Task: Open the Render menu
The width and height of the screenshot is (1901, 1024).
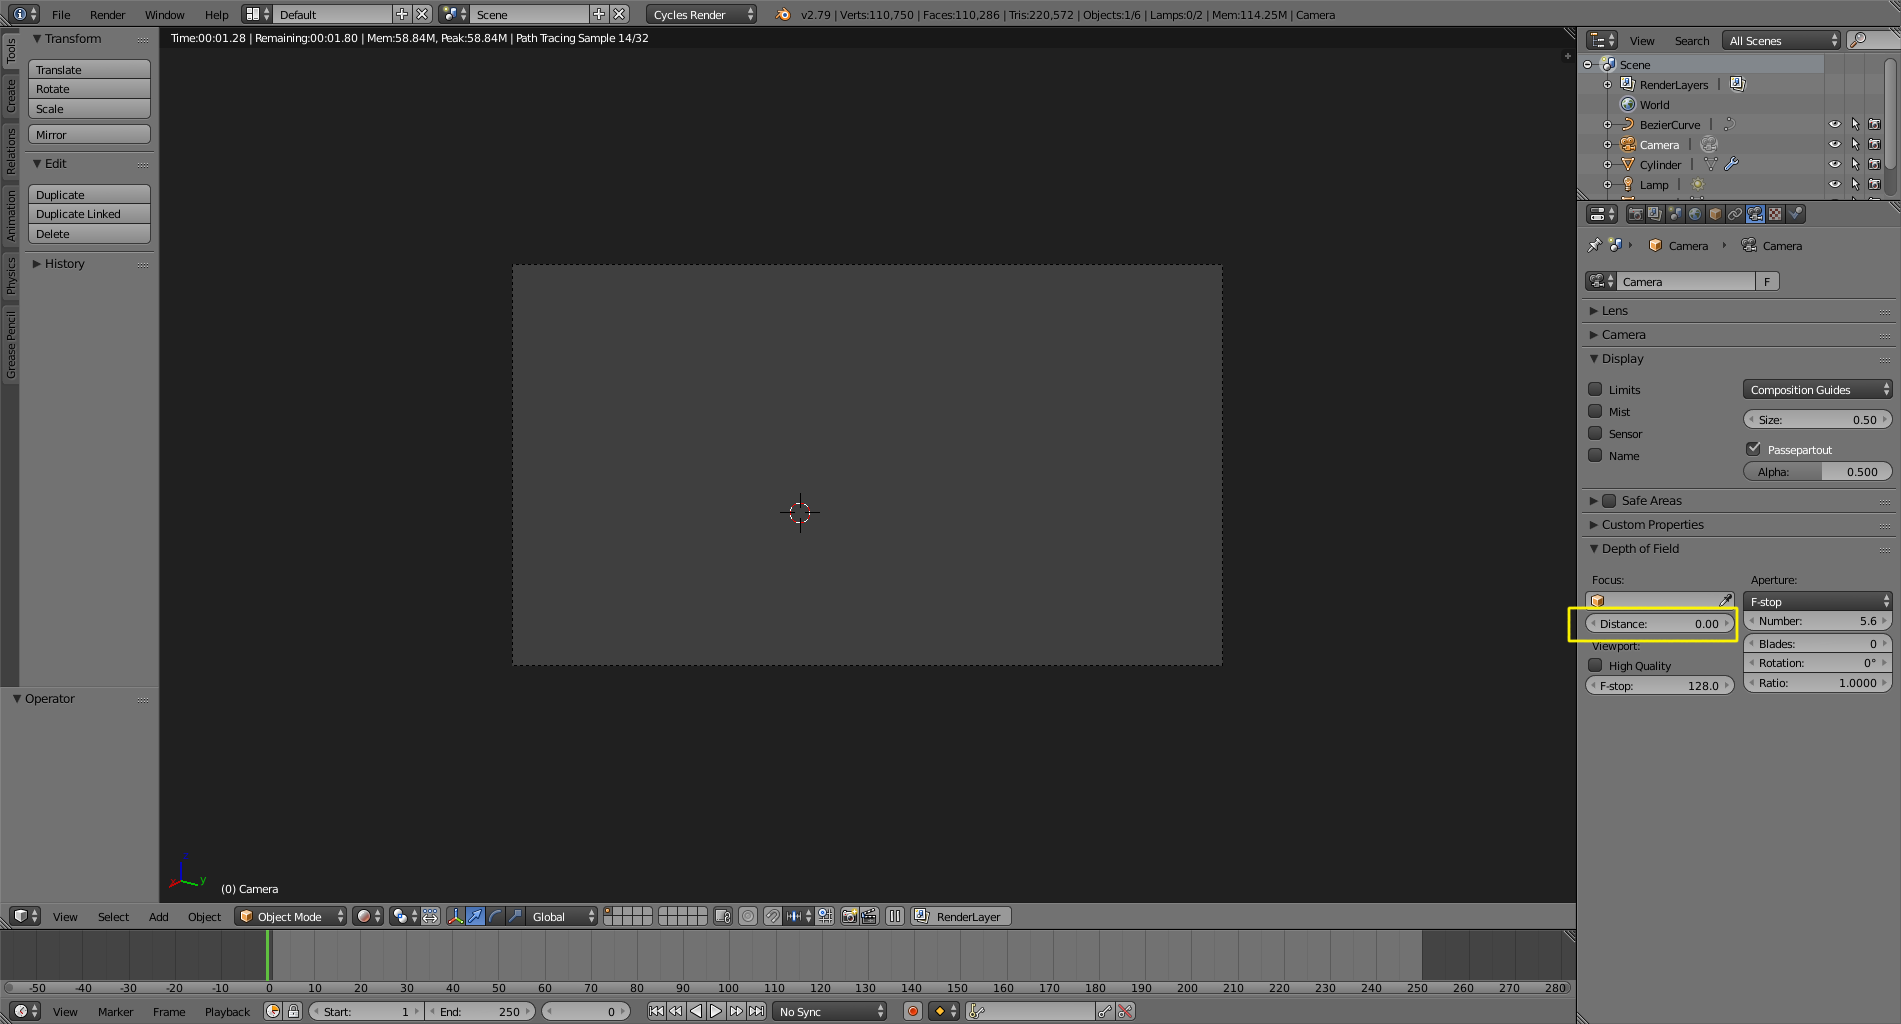Action: point(107,14)
